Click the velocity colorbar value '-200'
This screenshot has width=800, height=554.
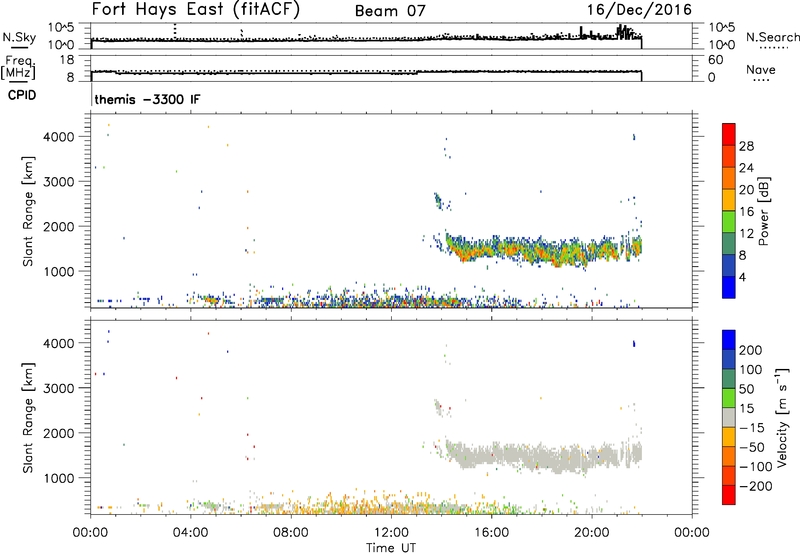click(x=754, y=486)
